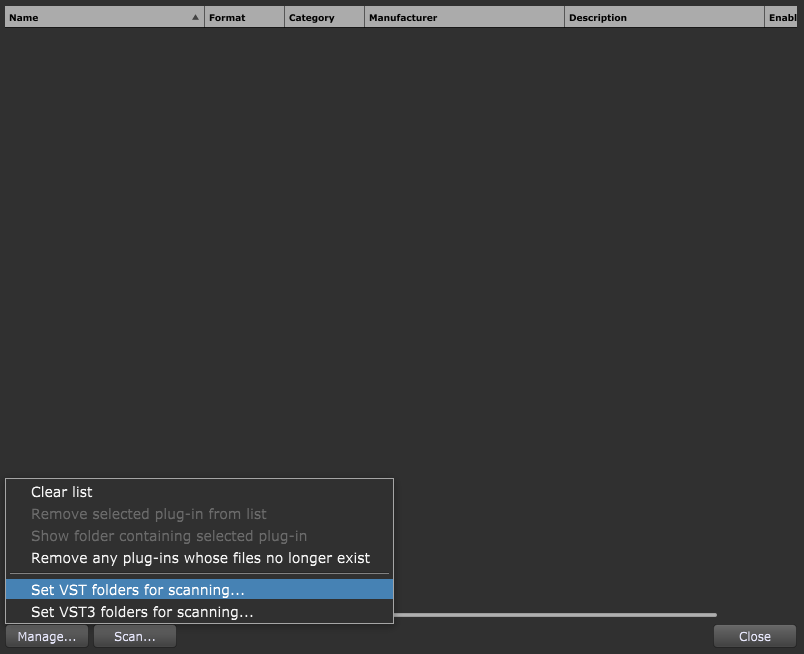Sort the list by Category column
This screenshot has height=654, width=804.
324,17
